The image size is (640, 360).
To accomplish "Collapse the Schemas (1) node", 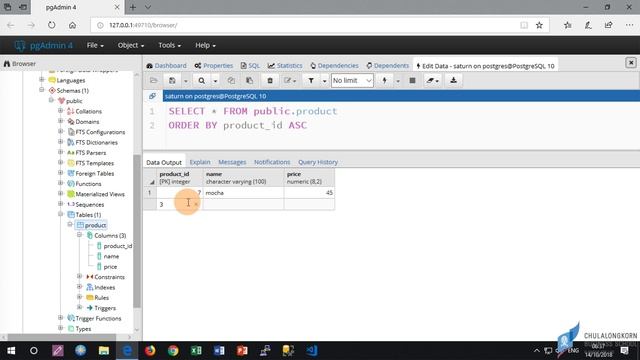I will [42, 90].
